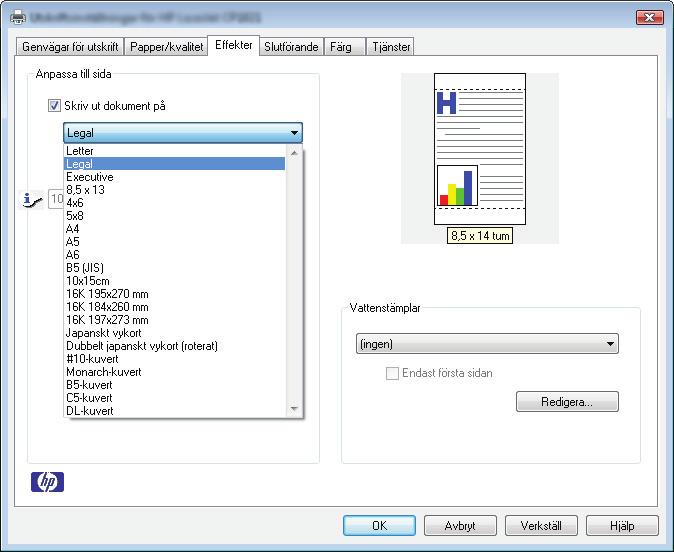The height and width of the screenshot is (552, 674).
Task: Pick B5-kuvert from list
Action: click(175, 385)
